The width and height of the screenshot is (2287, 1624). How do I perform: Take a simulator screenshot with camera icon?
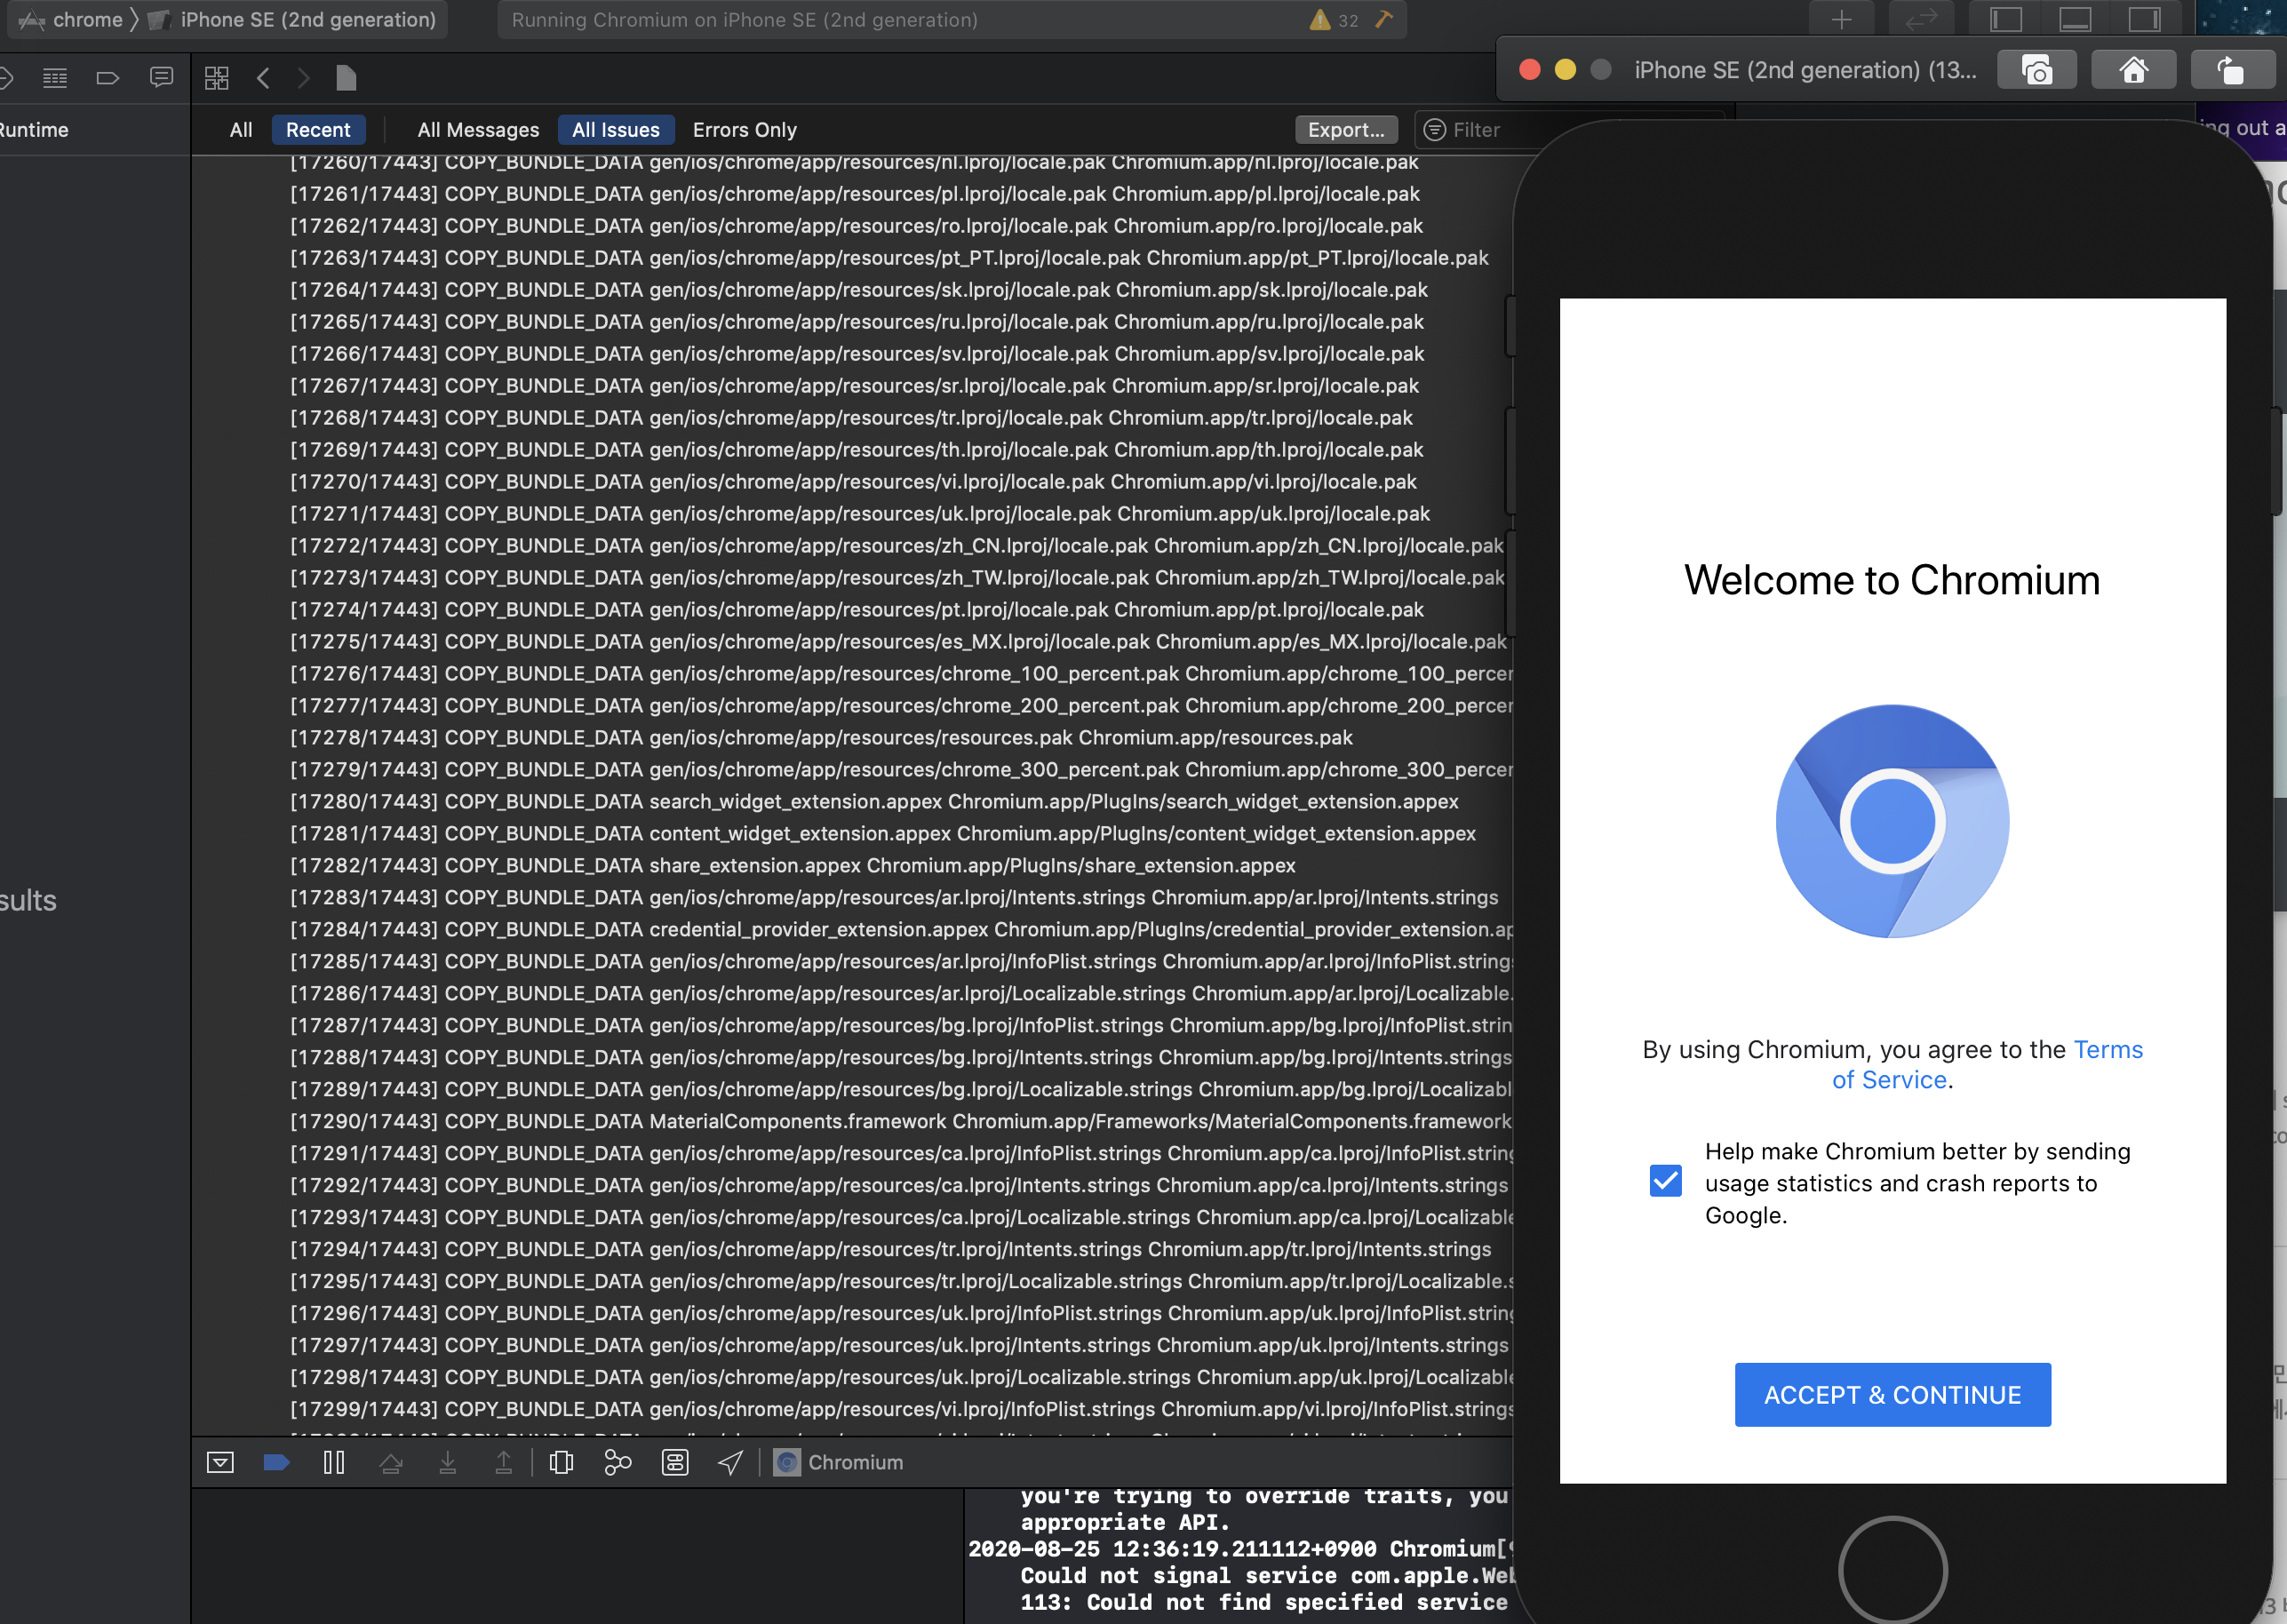tap(2036, 70)
